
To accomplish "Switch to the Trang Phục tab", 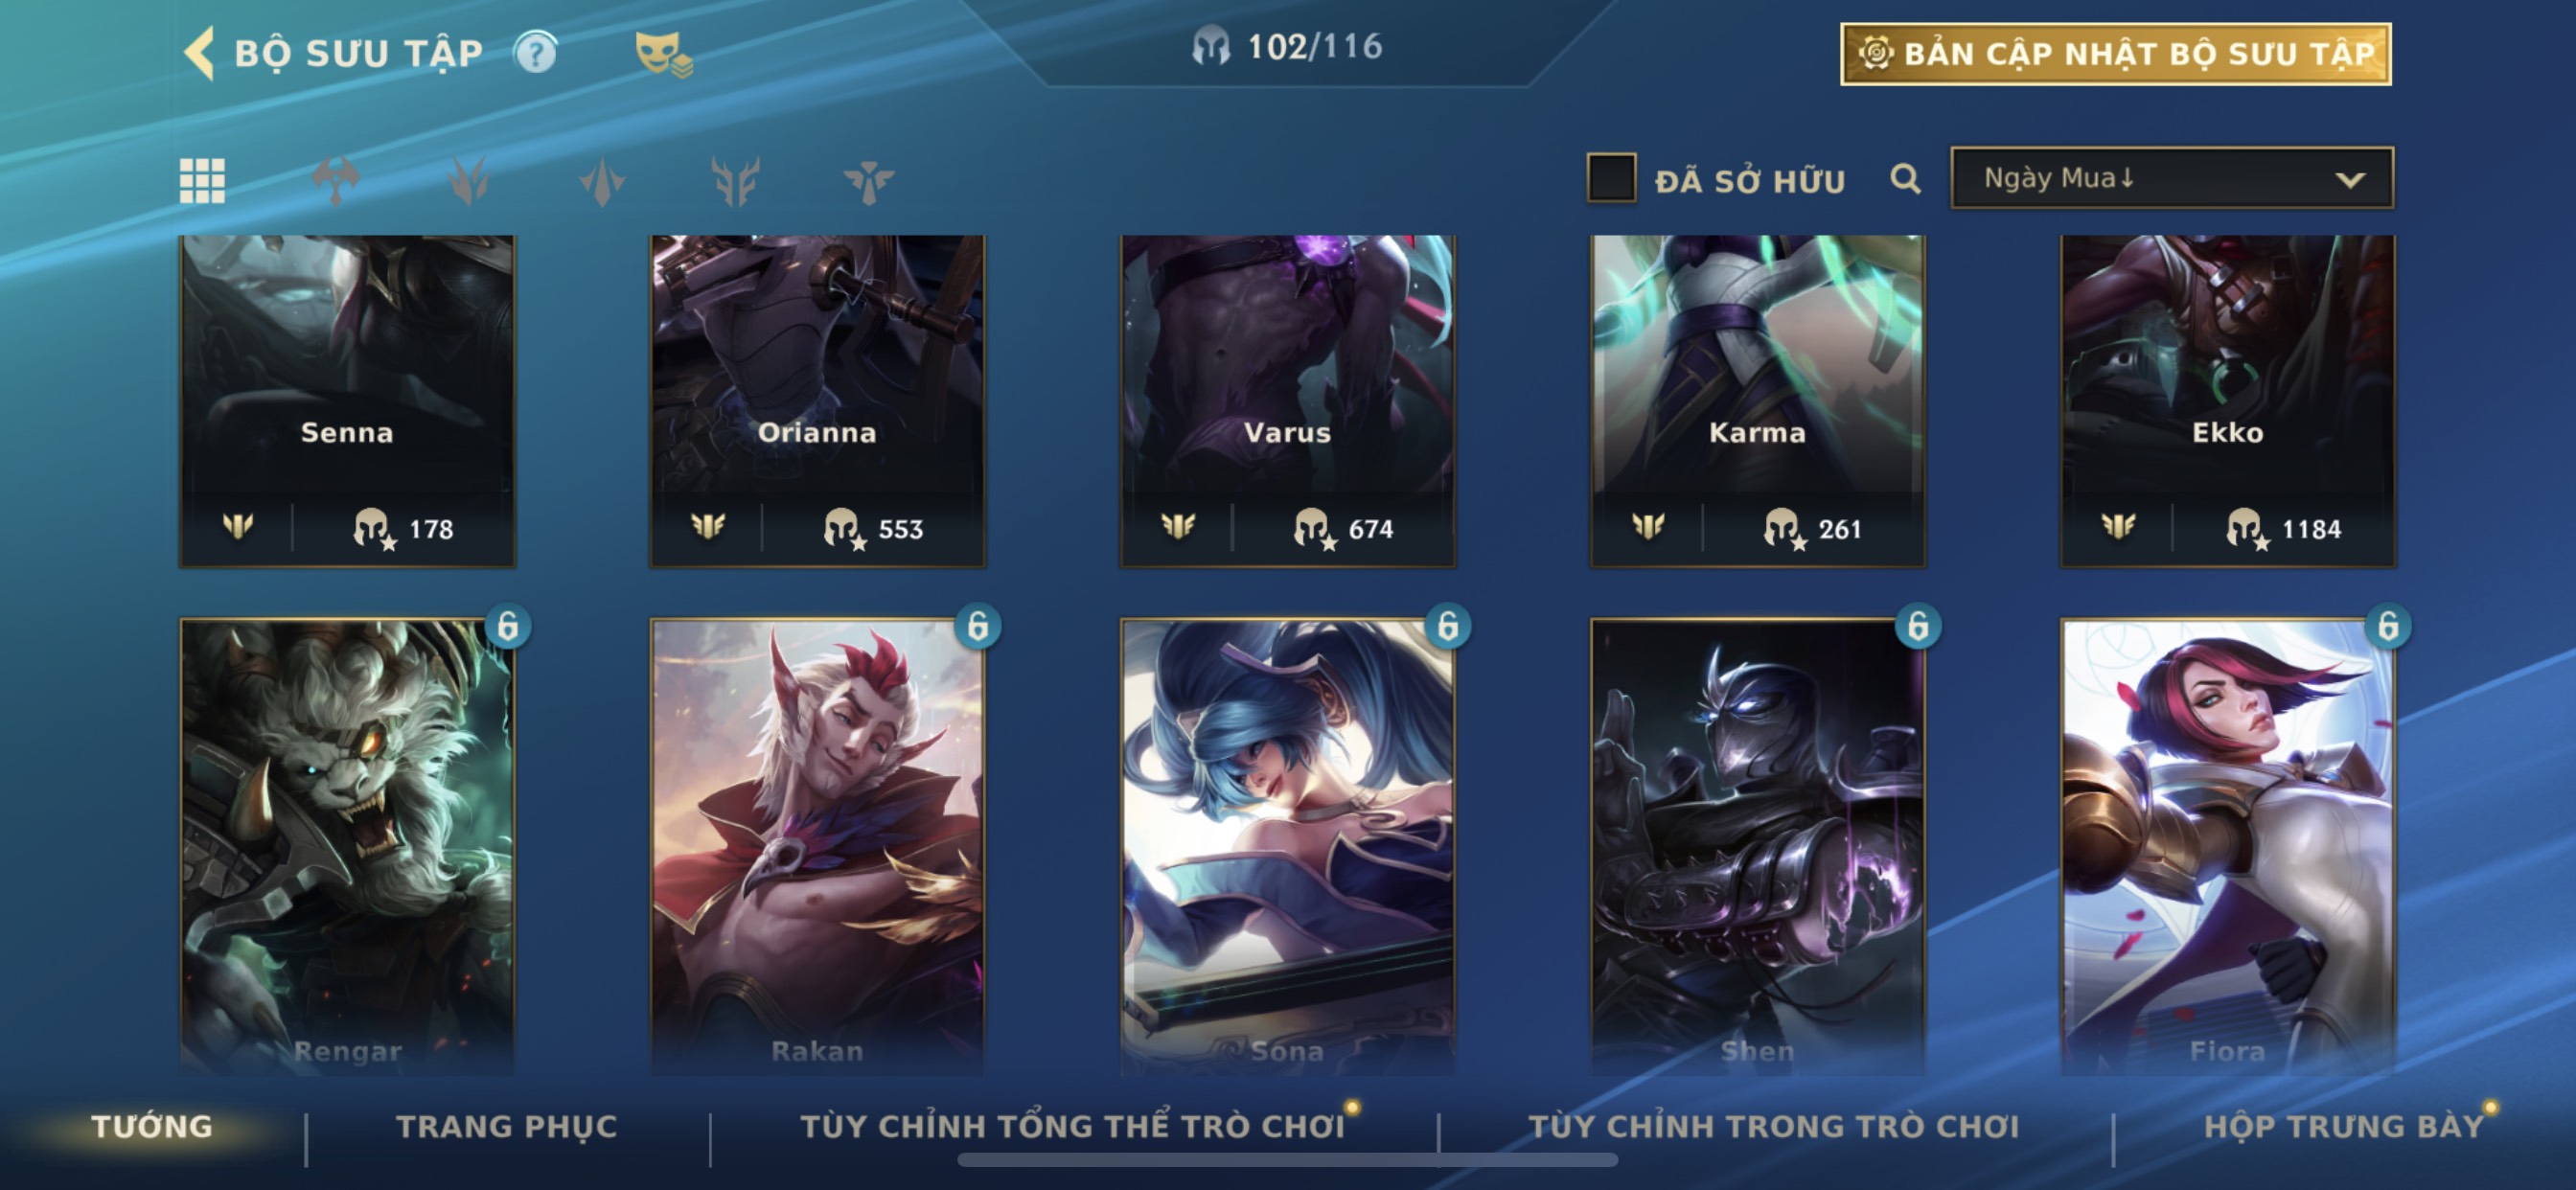I will [507, 1126].
